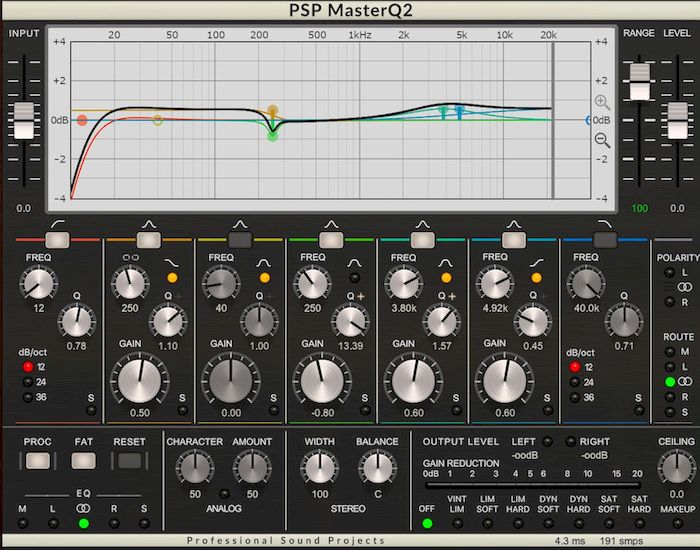Enable the 40 Hz band power button
This screenshot has height=550, width=700.
coord(240,240)
